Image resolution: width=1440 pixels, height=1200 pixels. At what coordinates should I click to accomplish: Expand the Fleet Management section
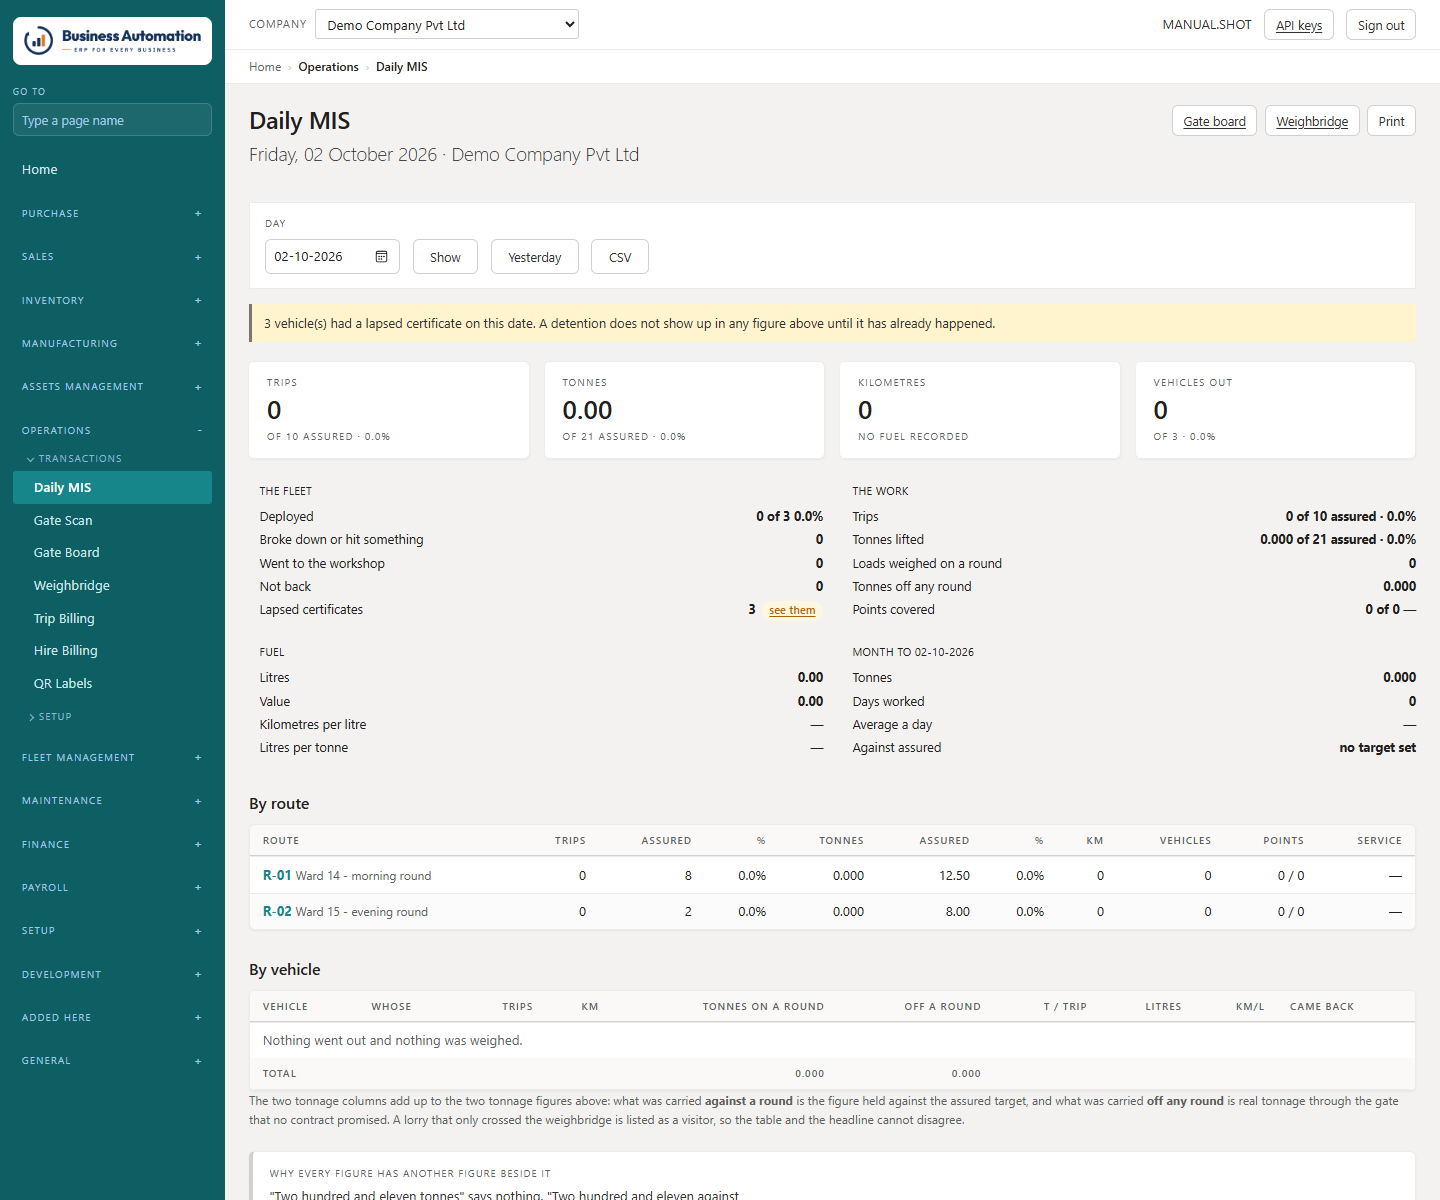tap(112, 758)
